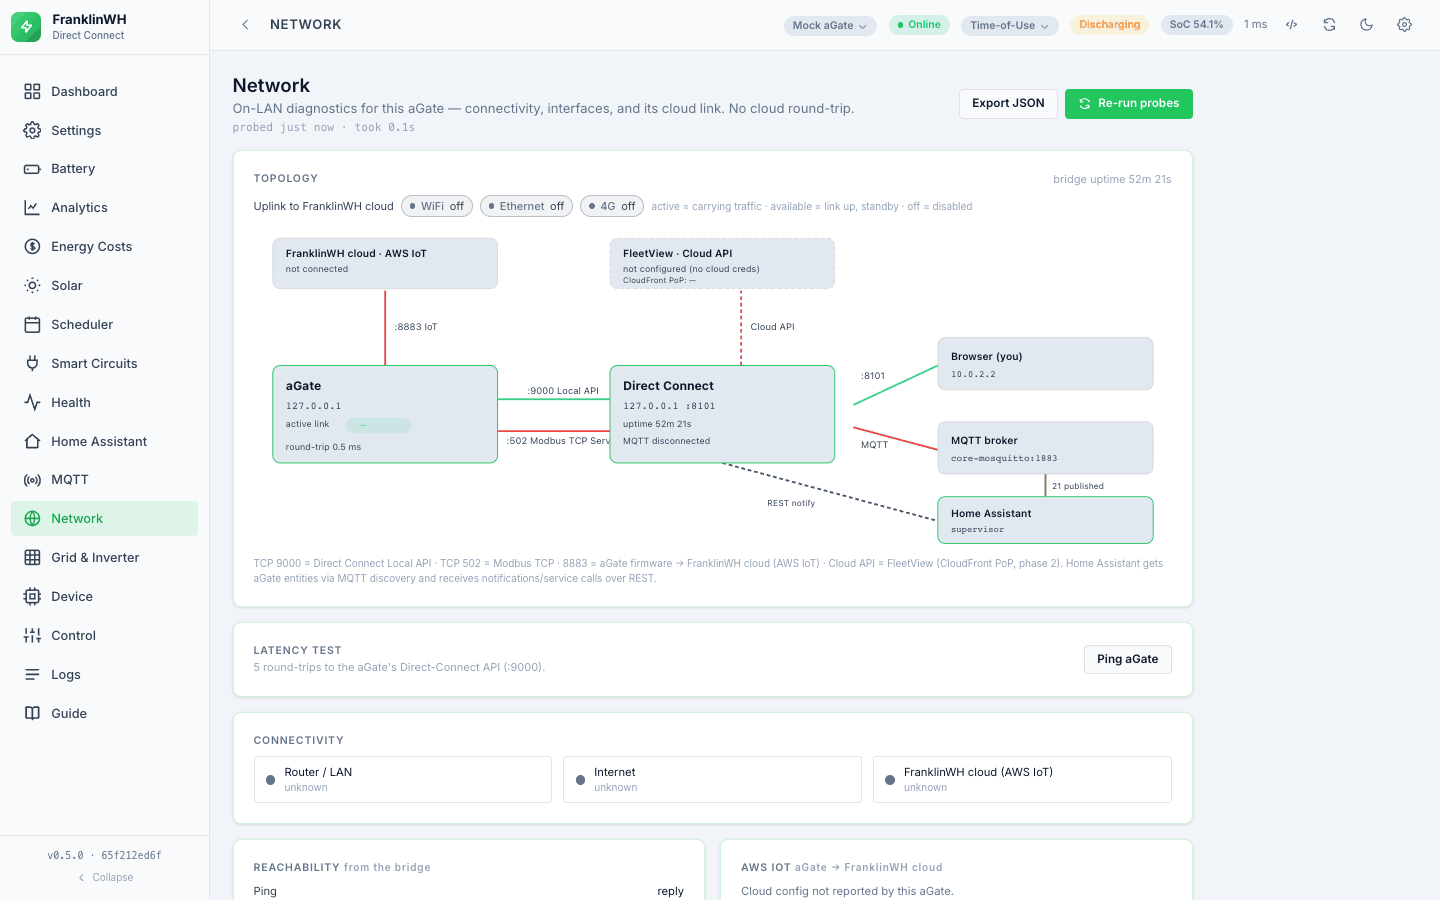This screenshot has height=900, width=1440.
Task: Click the Smart Circuits plug icon
Action: [32, 364]
